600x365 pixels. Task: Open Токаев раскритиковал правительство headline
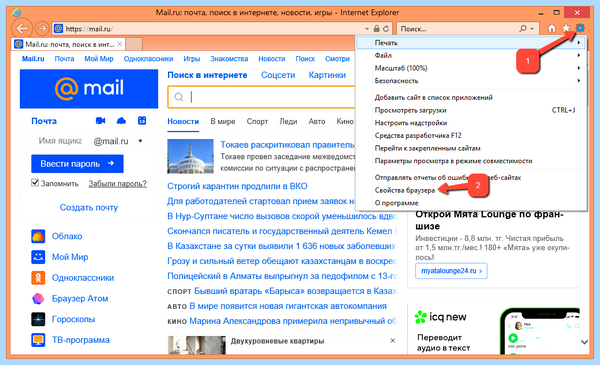[287, 145]
